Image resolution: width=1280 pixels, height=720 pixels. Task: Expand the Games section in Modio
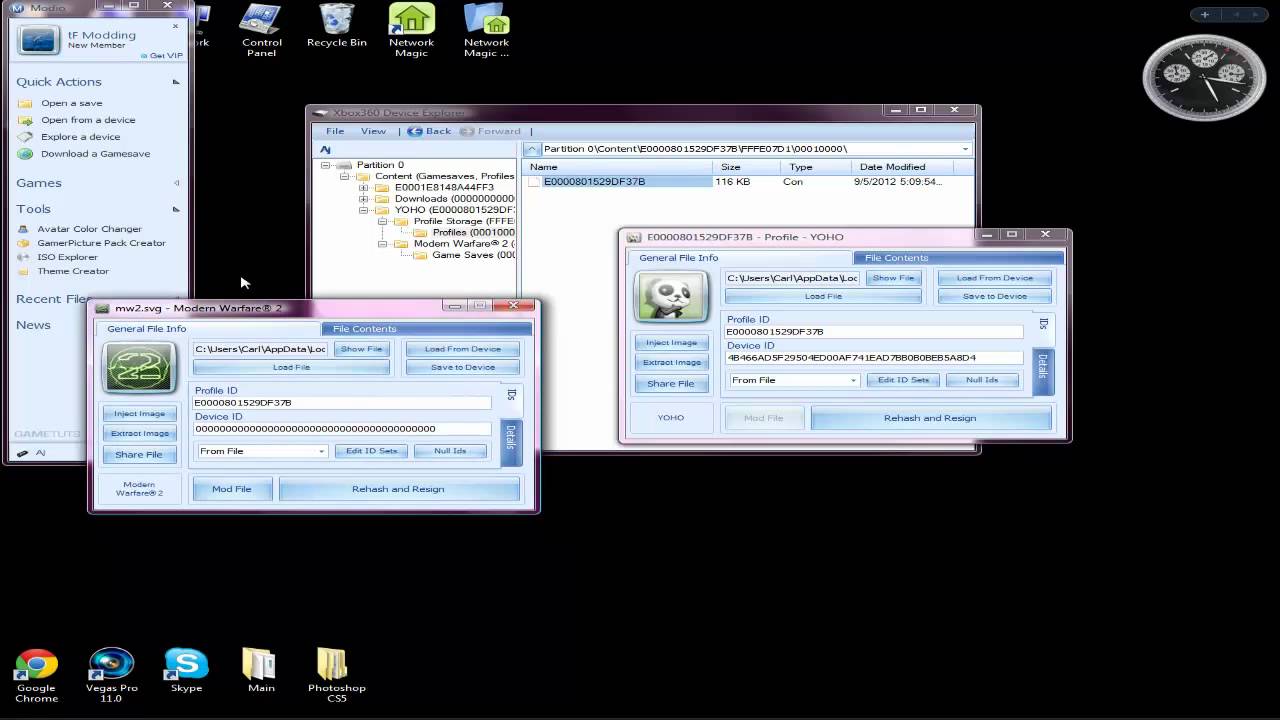(x=176, y=183)
